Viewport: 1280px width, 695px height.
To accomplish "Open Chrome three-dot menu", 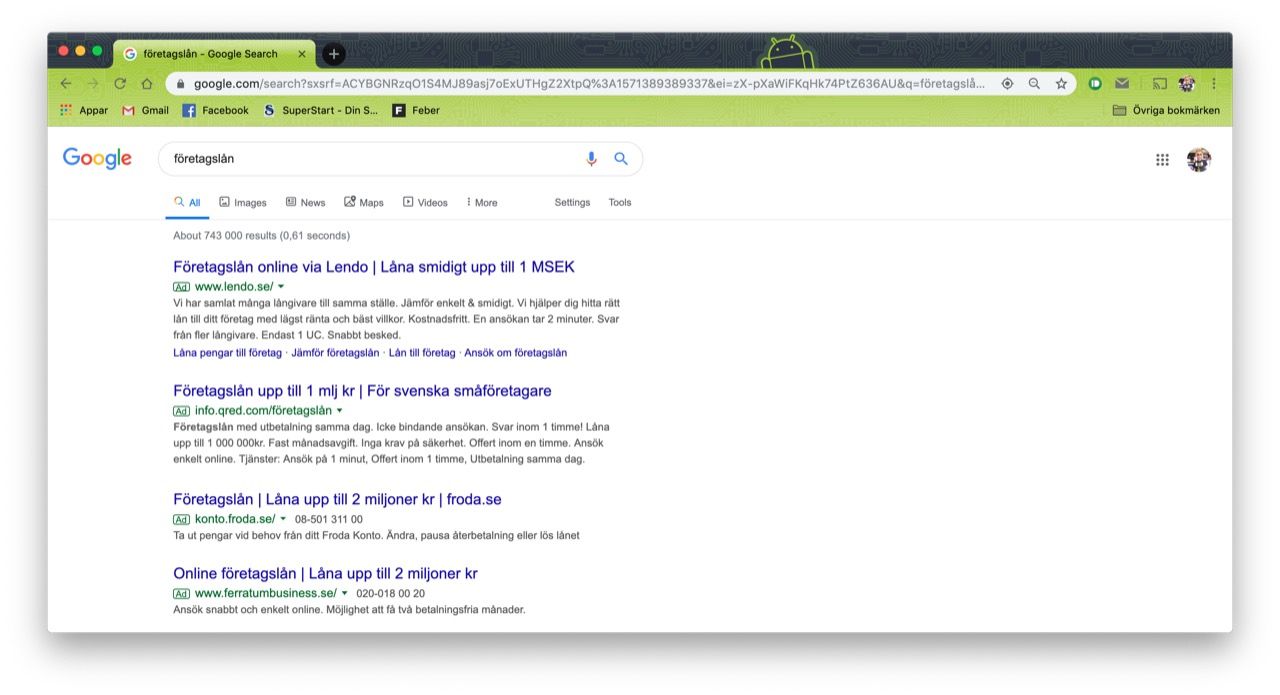I will (x=1214, y=84).
